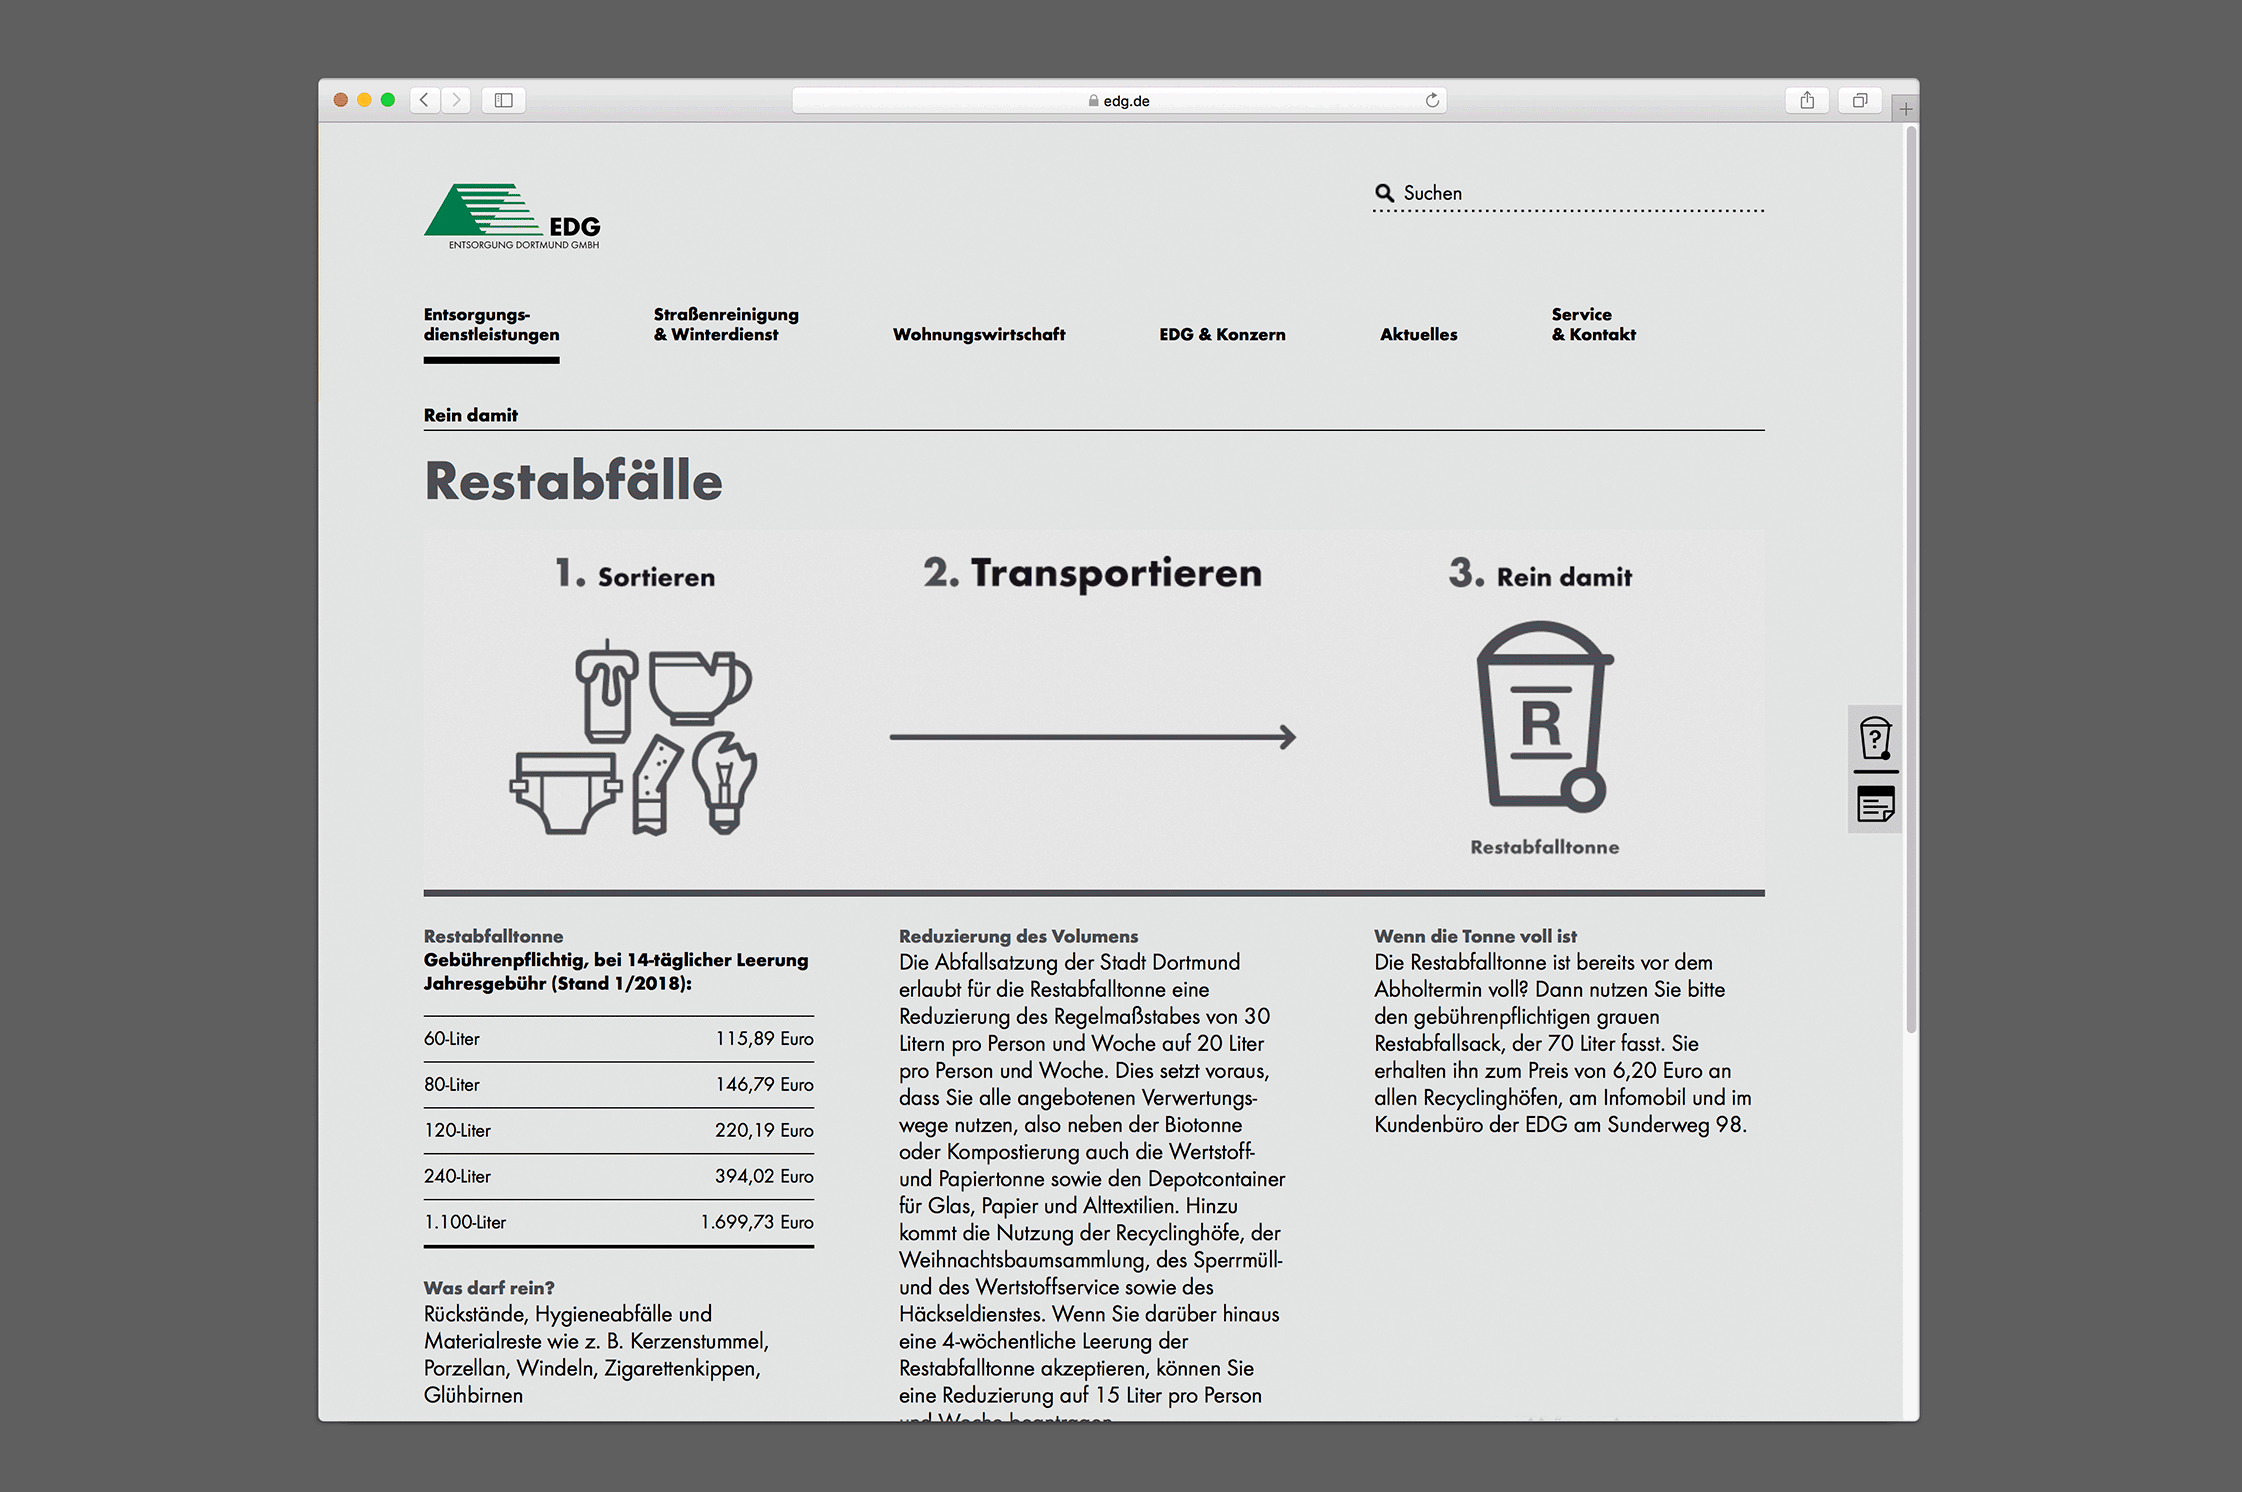Viewport: 2242px width, 1492px height.
Task: Click into the Suchen search field
Action: pyautogui.click(x=1580, y=193)
